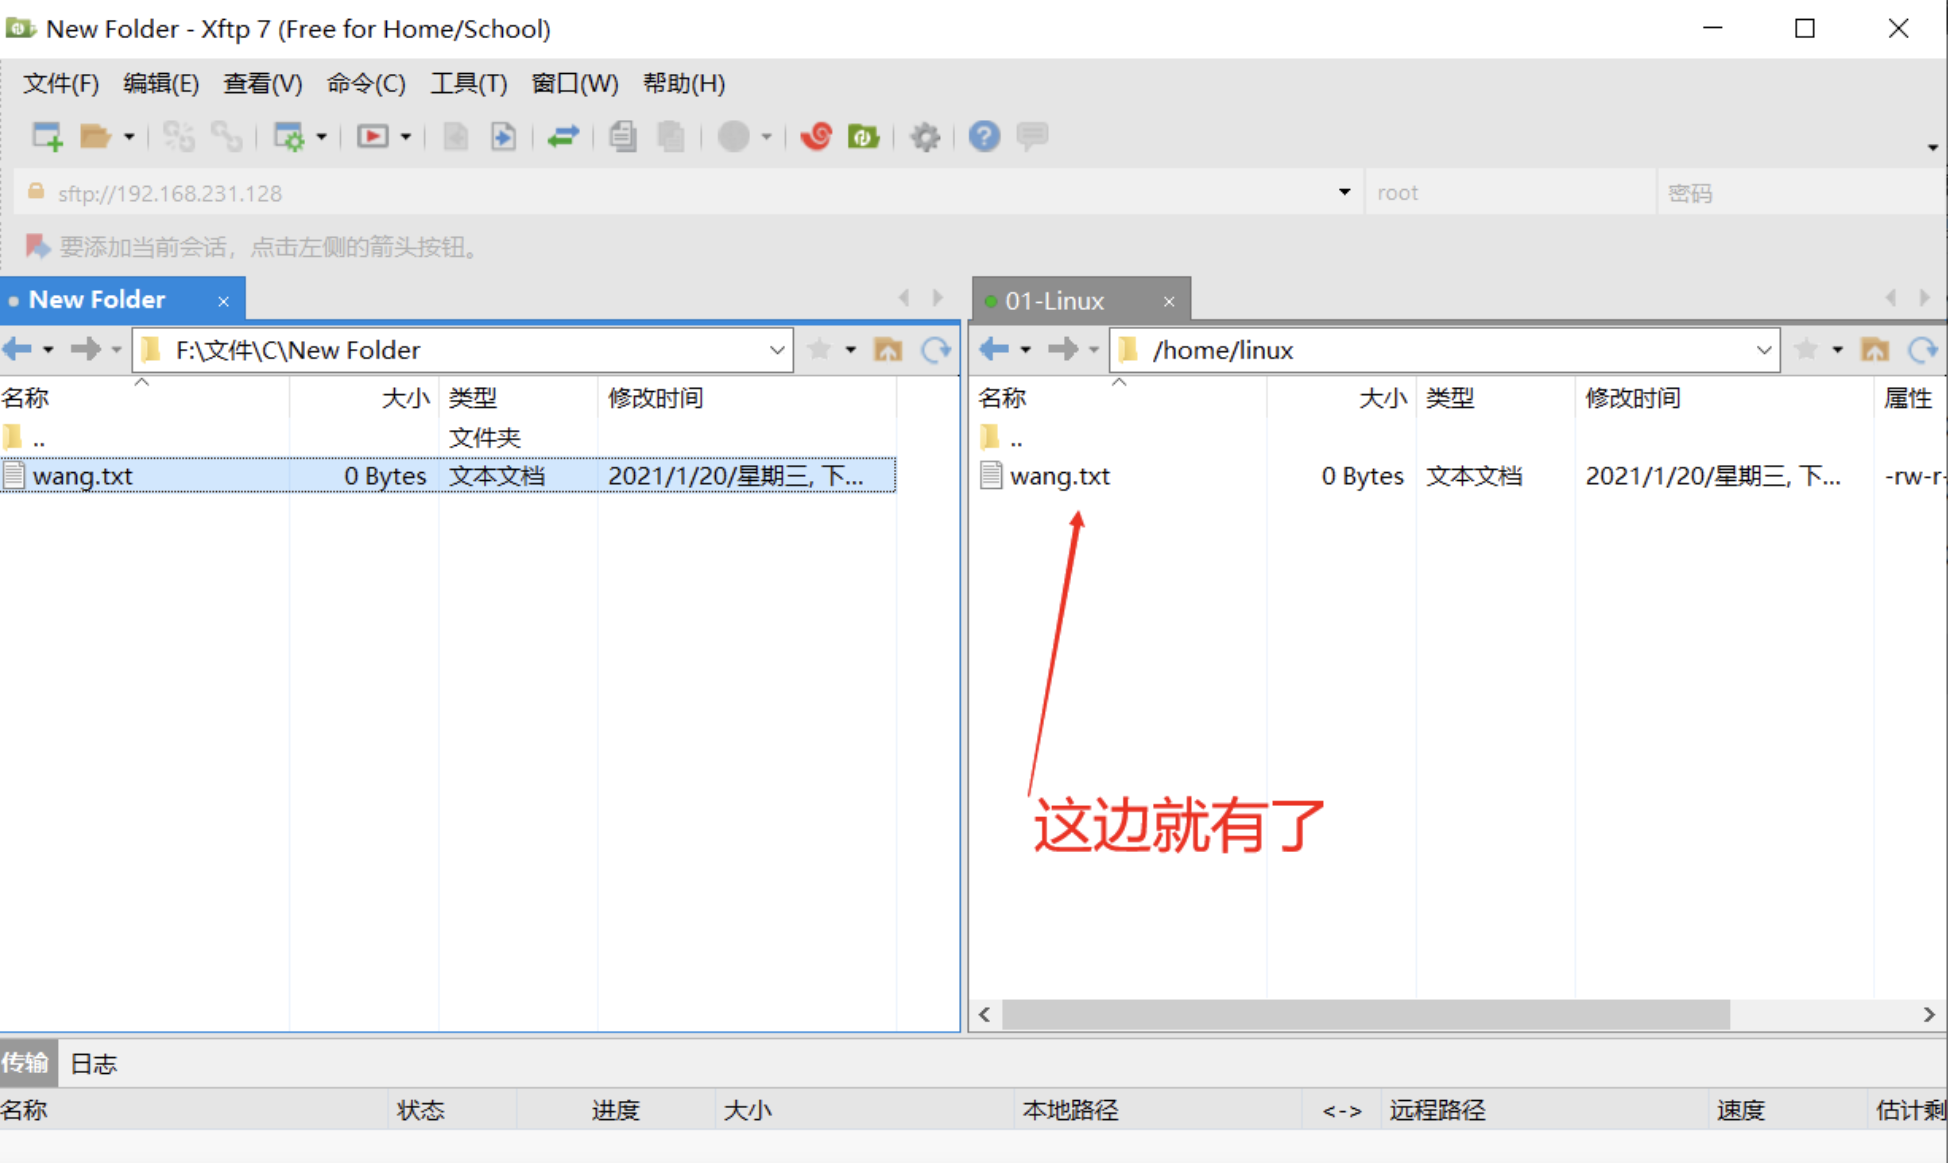Expand the session properties dropdown arrow
This screenshot has width=1950, height=1163.
coord(321,137)
